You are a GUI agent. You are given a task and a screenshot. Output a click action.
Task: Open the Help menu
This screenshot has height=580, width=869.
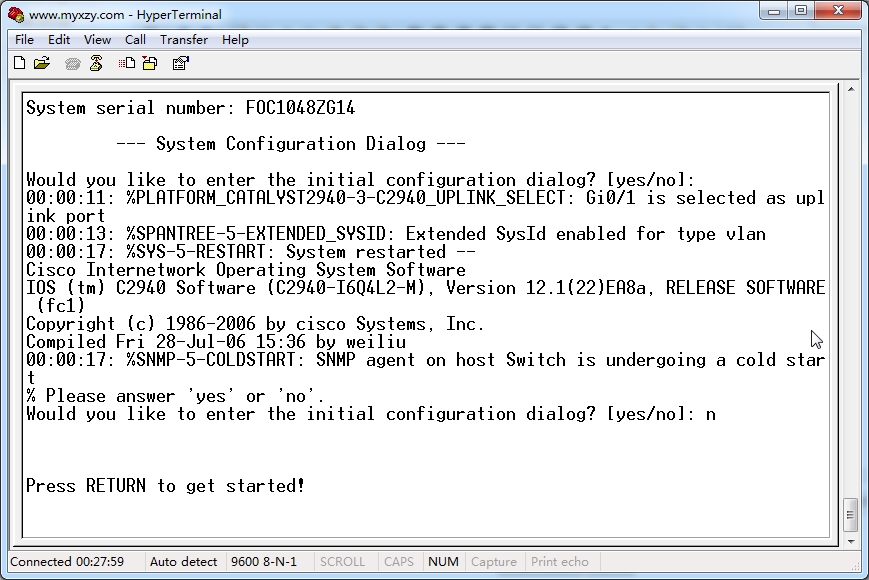235,40
